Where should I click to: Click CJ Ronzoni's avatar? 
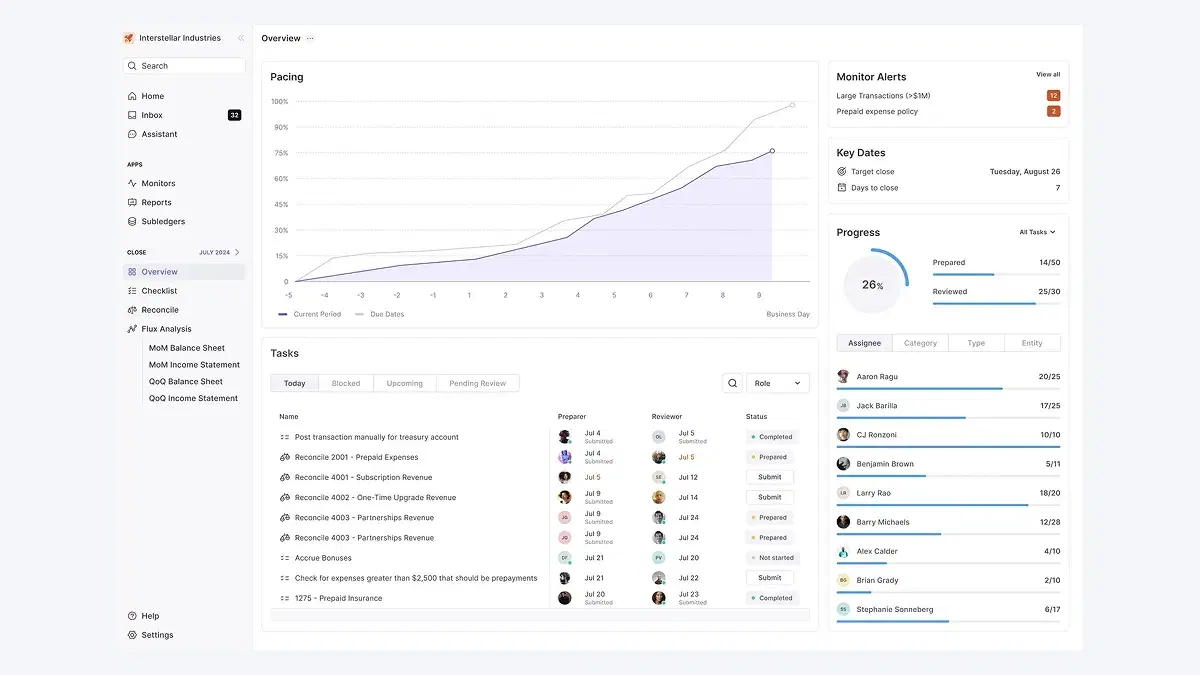click(x=843, y=435)
